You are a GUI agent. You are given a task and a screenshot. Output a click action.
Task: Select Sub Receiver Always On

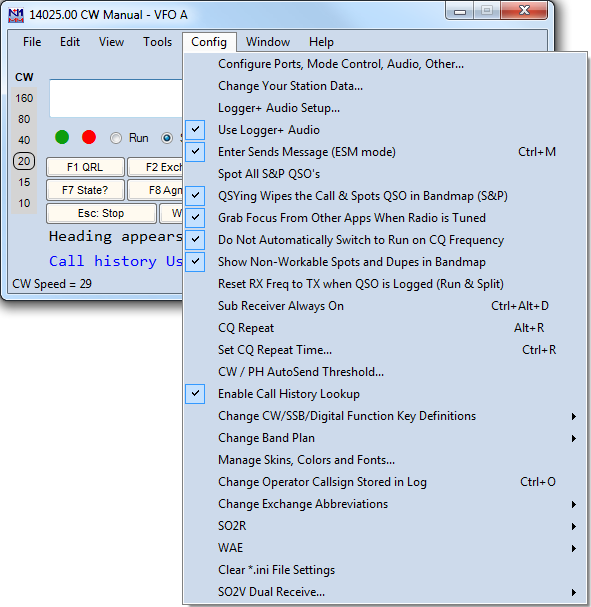click(385, 306)
